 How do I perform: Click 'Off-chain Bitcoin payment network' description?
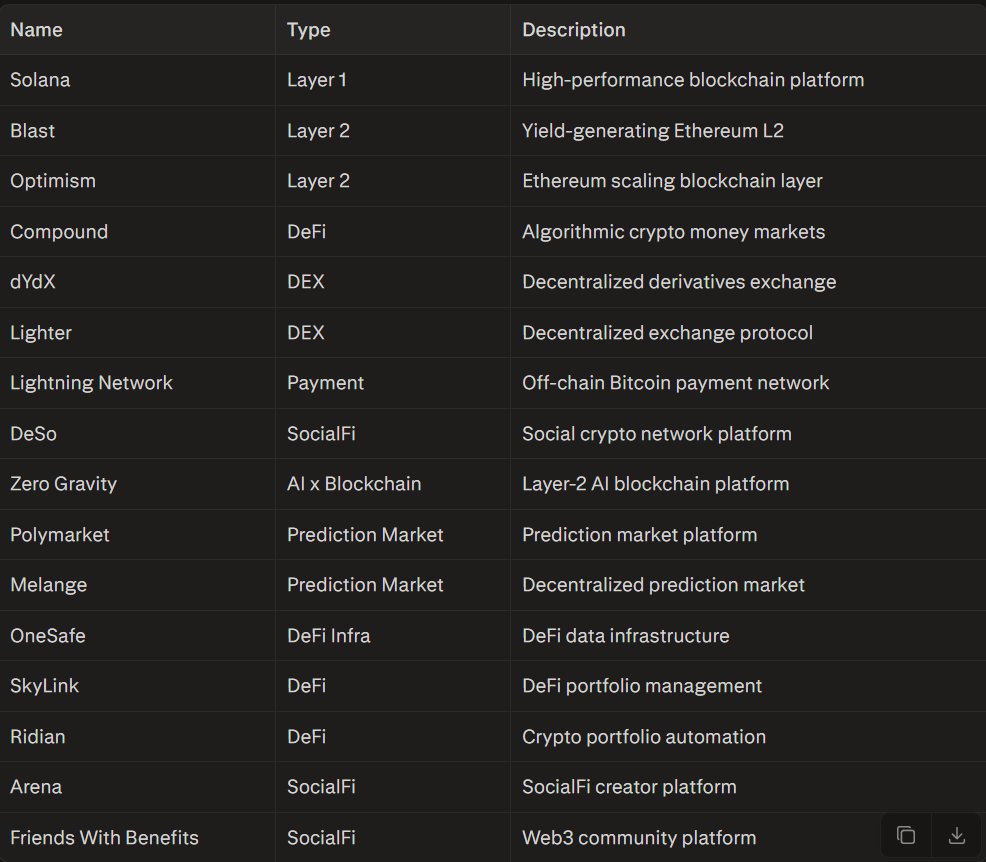675,383
